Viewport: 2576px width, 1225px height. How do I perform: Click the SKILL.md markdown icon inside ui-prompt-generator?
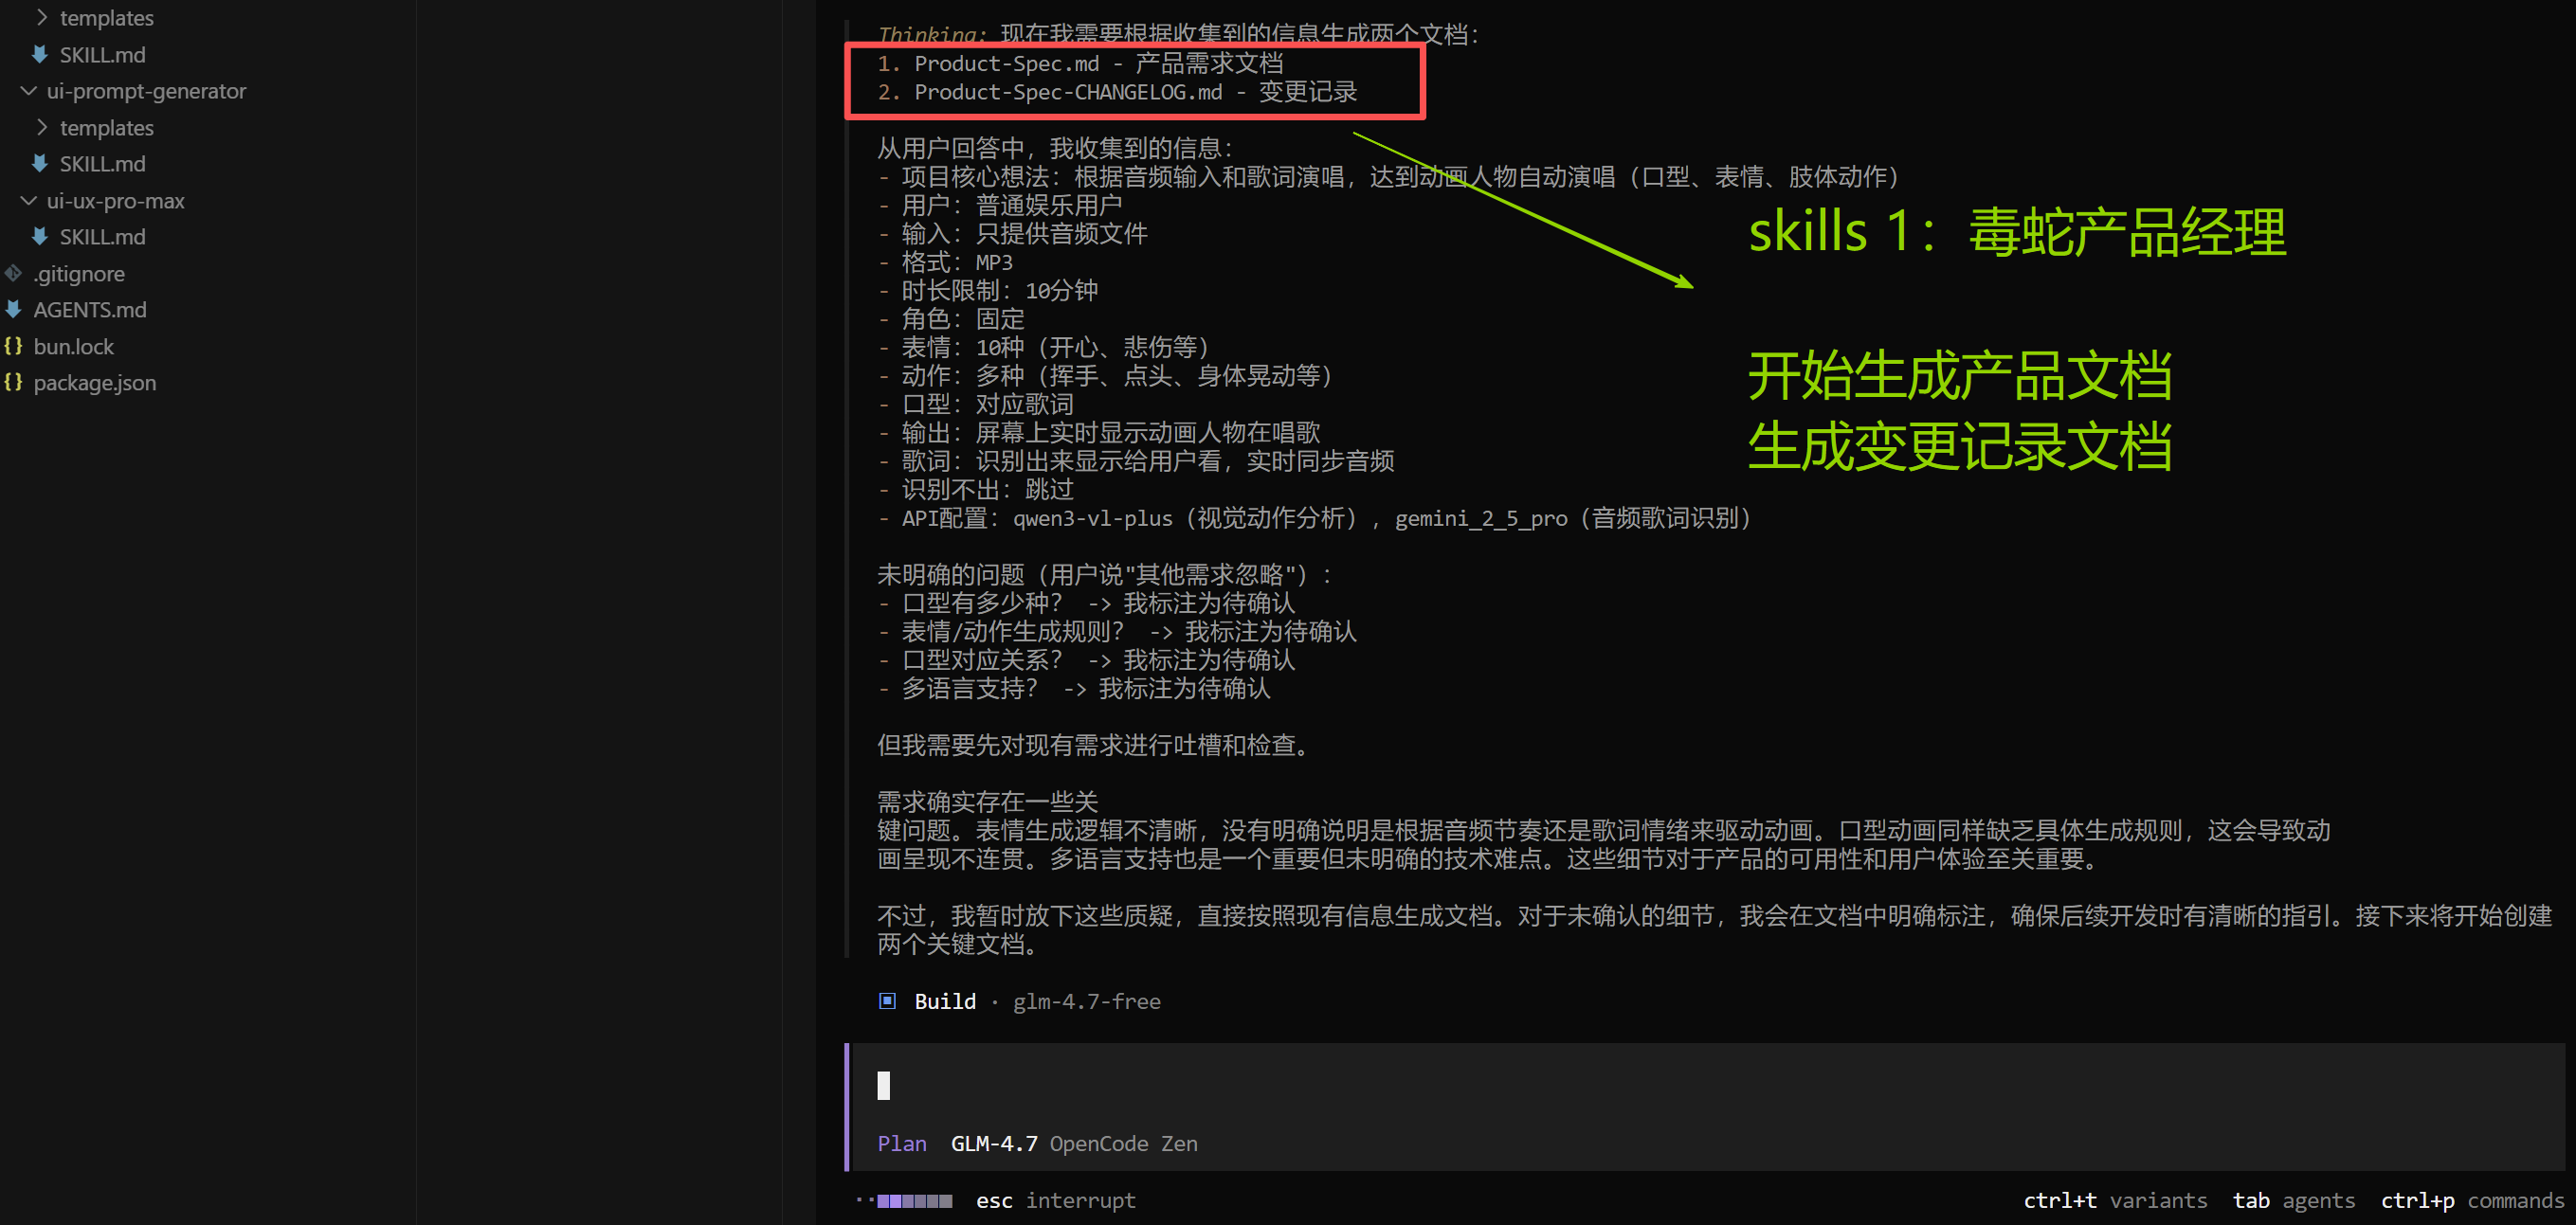(40, 164)
